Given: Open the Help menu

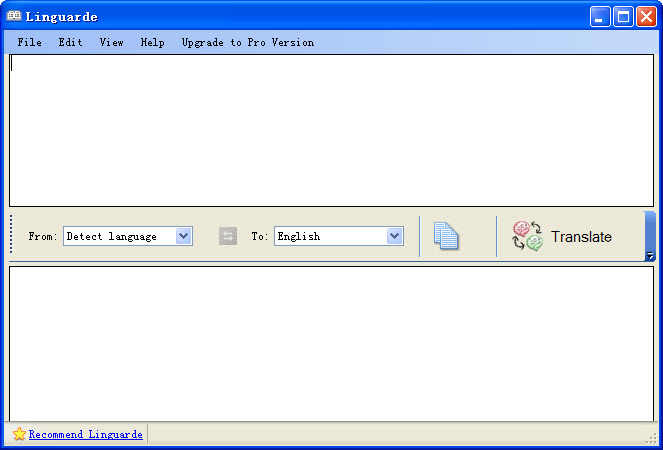Looking at the screenshot, I should pos(152,42).
